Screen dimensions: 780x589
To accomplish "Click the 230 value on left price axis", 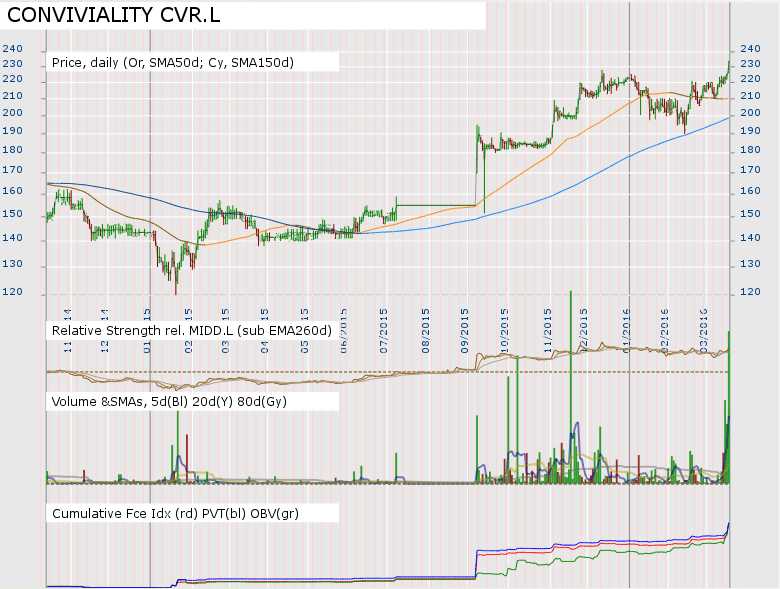I will pos(12,64).
